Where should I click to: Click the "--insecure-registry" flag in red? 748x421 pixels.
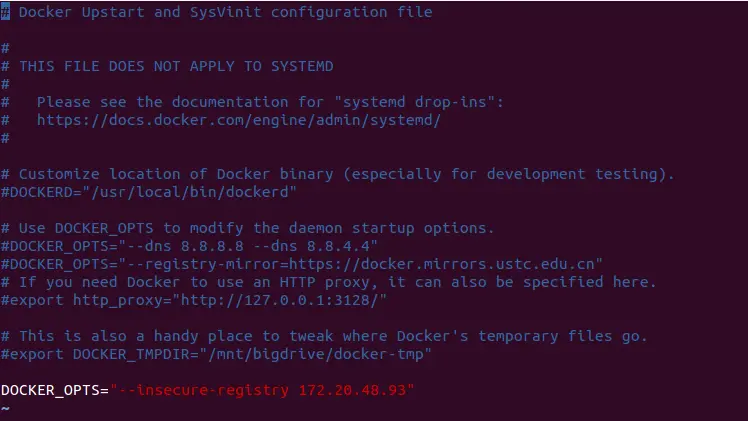click(204, 390)
